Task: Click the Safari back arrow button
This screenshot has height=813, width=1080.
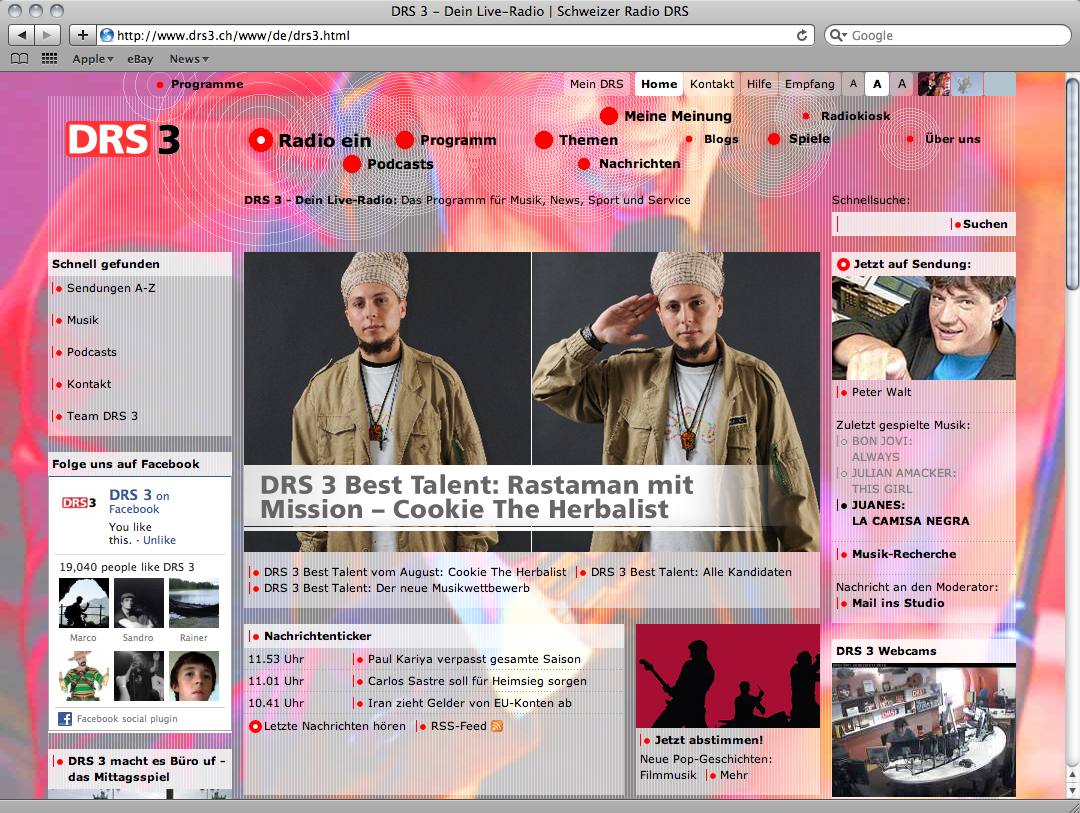Action: [x=22, y=35]
